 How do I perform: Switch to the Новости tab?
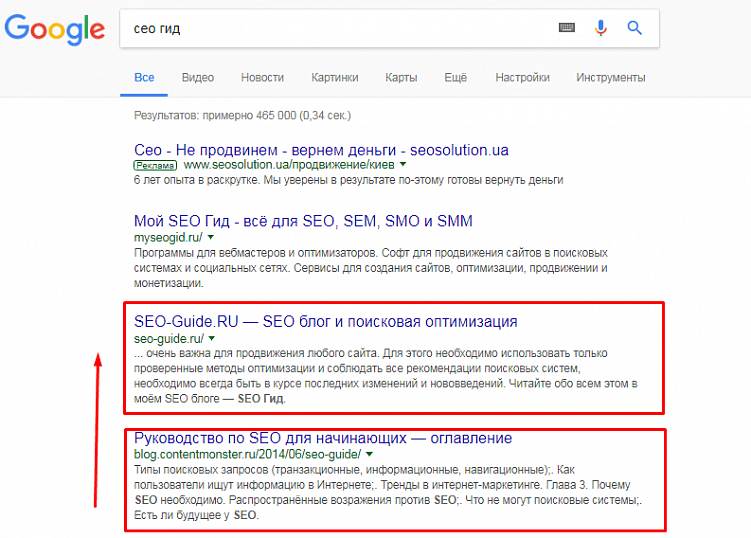[x=262, y=77]
